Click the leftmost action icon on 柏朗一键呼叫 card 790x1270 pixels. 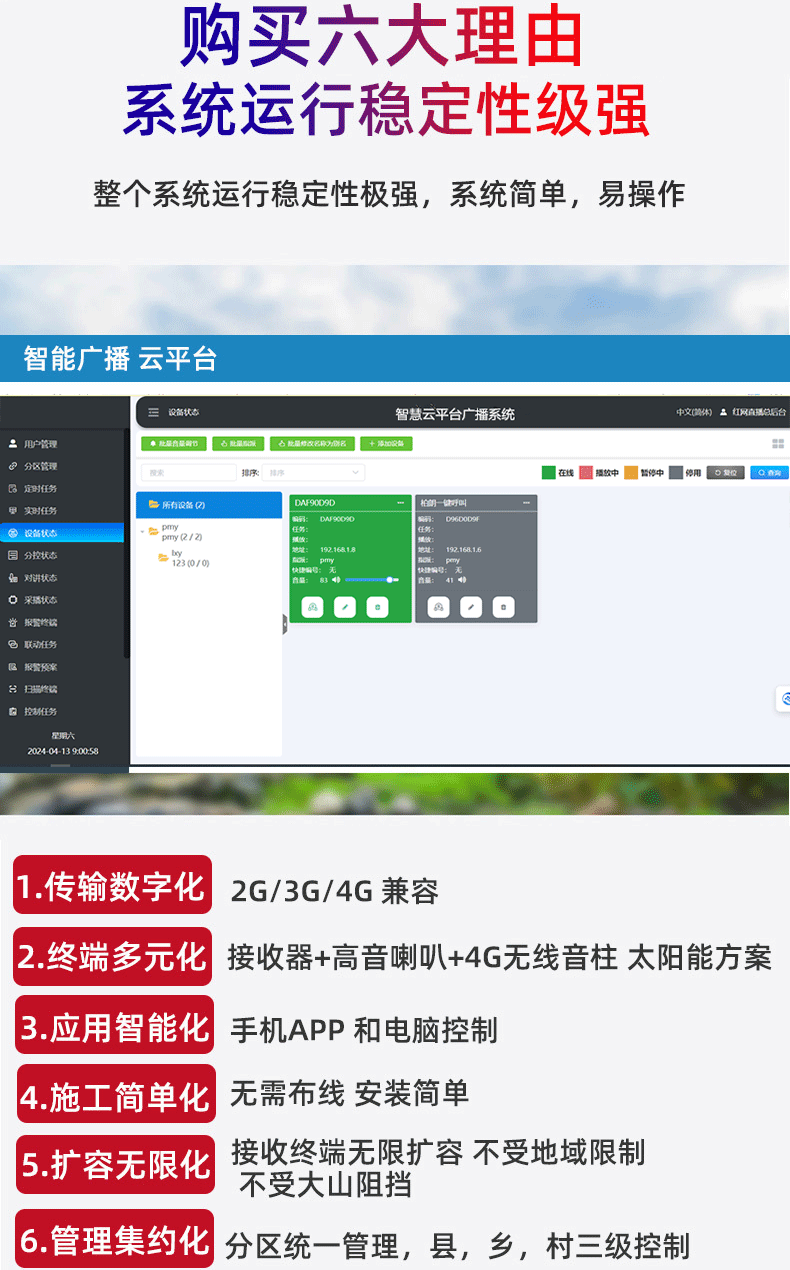[438, 606]
